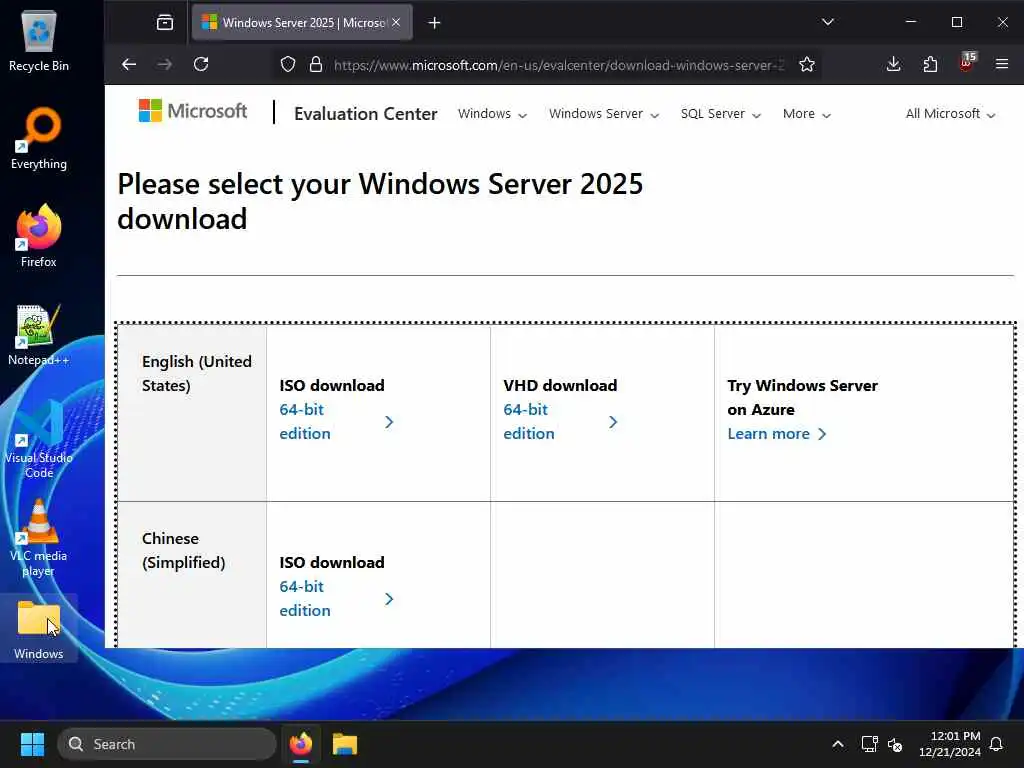Click the network status tray icon
The height and width of the screenshot is (768, 1024).
tap(869, 744)
